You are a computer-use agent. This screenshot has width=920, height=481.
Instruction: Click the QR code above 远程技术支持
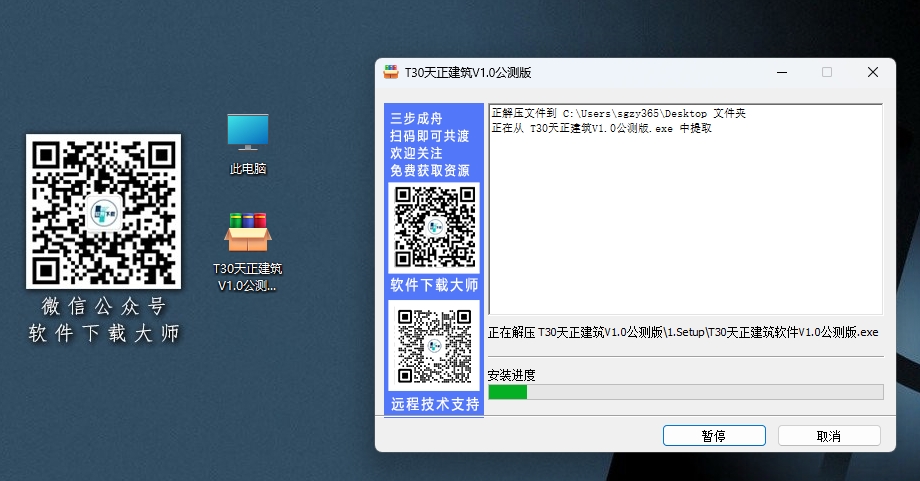(434, 345)
